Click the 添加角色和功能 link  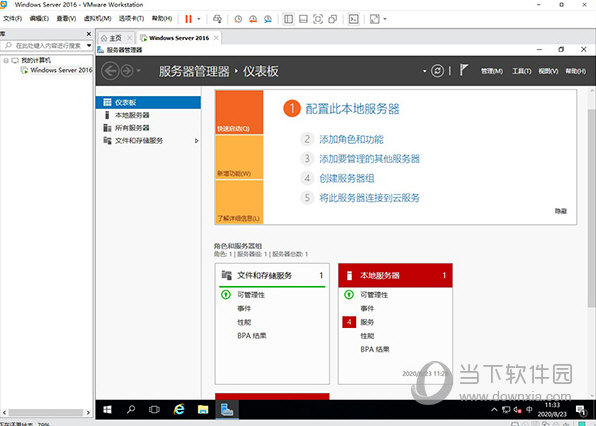click(351, 139)
